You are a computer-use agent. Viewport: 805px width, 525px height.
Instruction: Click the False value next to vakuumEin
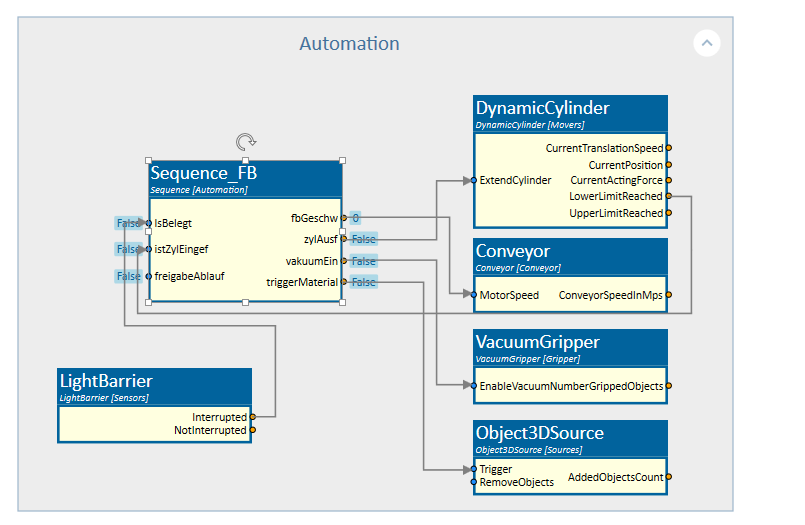363,261
